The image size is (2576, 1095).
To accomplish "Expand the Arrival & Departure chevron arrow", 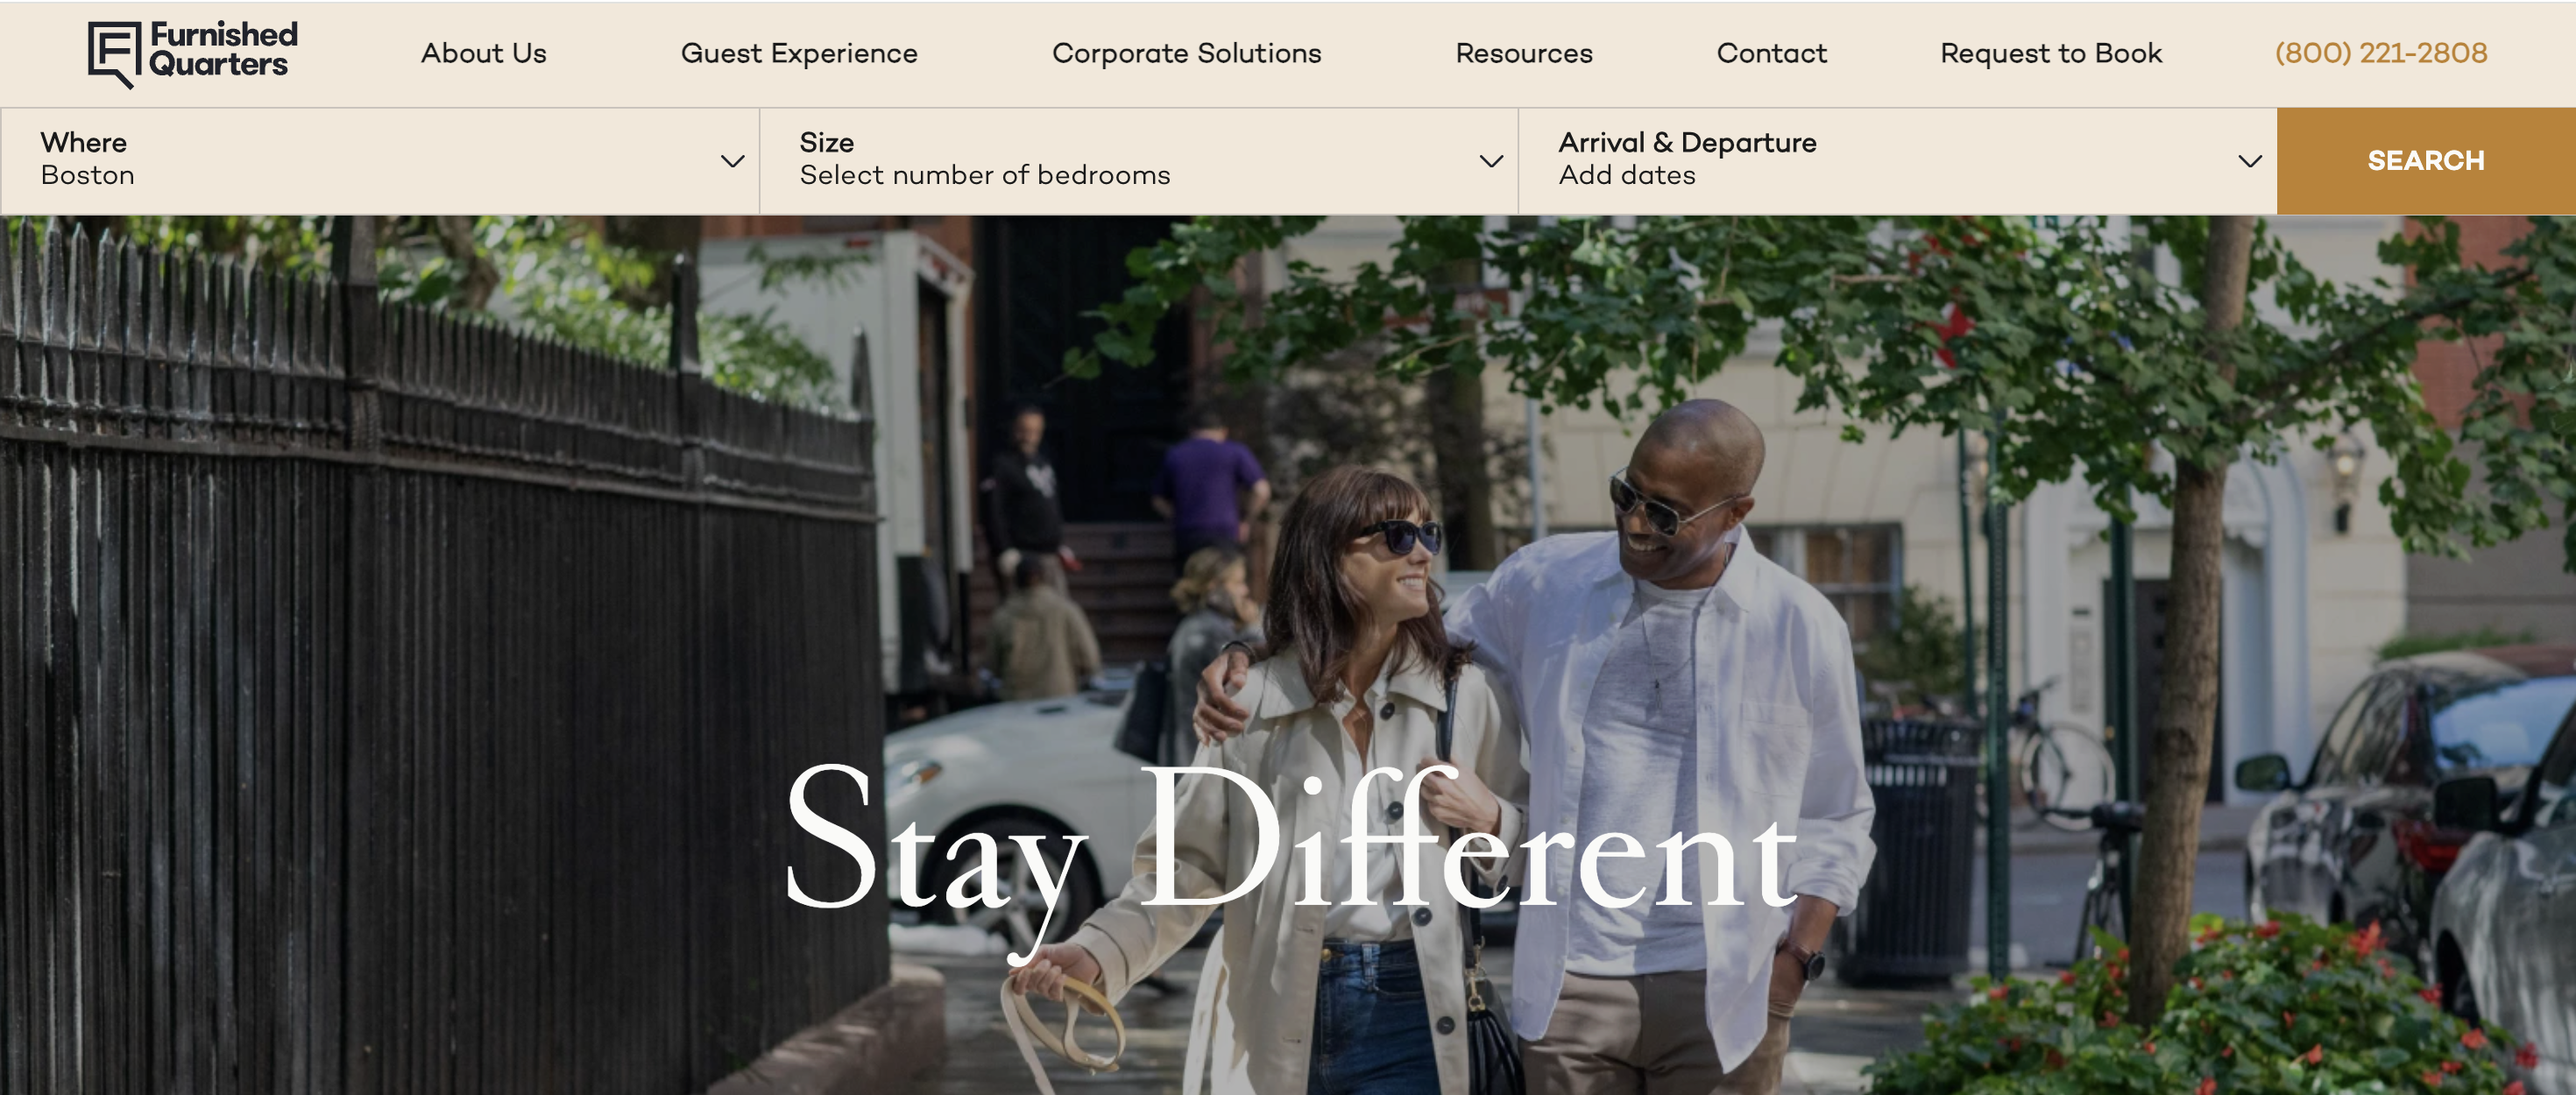I will (2249, 161).
